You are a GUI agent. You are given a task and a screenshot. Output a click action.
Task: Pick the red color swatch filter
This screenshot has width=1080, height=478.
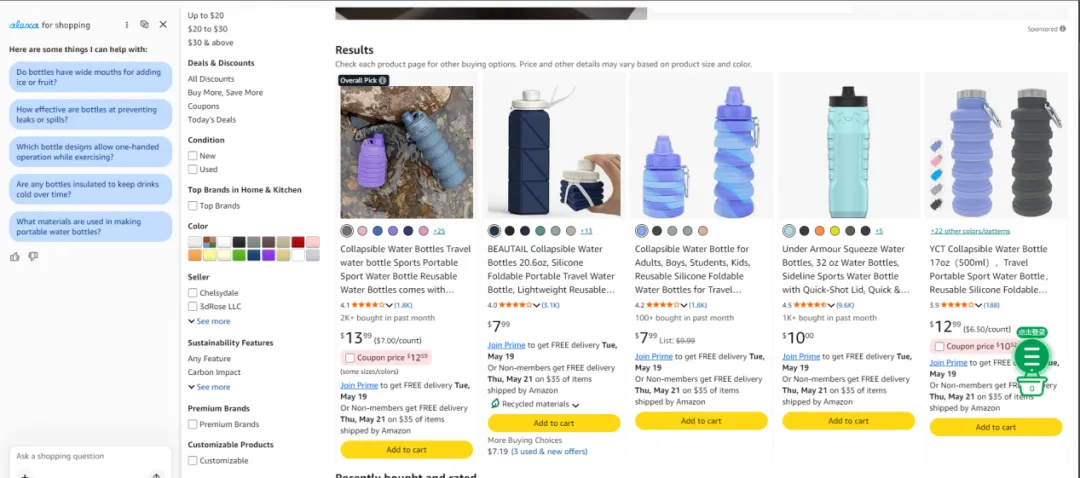(x=297, y=242)
